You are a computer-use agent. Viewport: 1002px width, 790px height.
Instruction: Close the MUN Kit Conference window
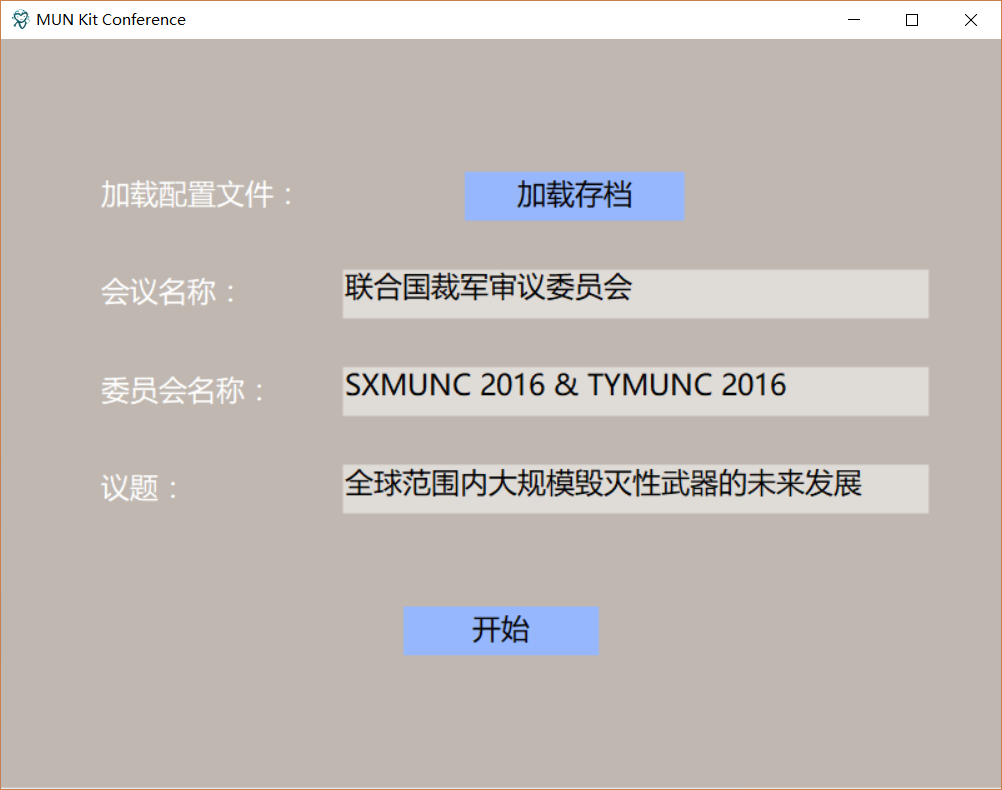pos(970,20)
